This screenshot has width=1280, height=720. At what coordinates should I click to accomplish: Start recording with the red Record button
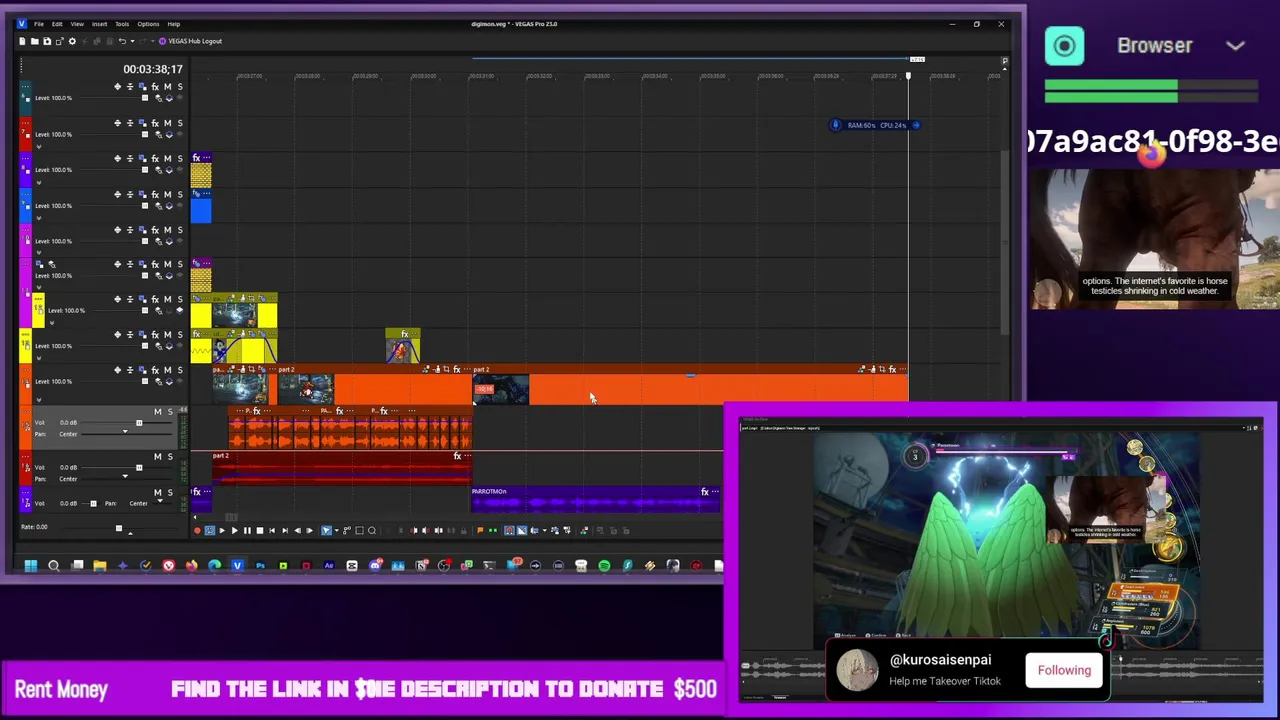click(197, 530)
